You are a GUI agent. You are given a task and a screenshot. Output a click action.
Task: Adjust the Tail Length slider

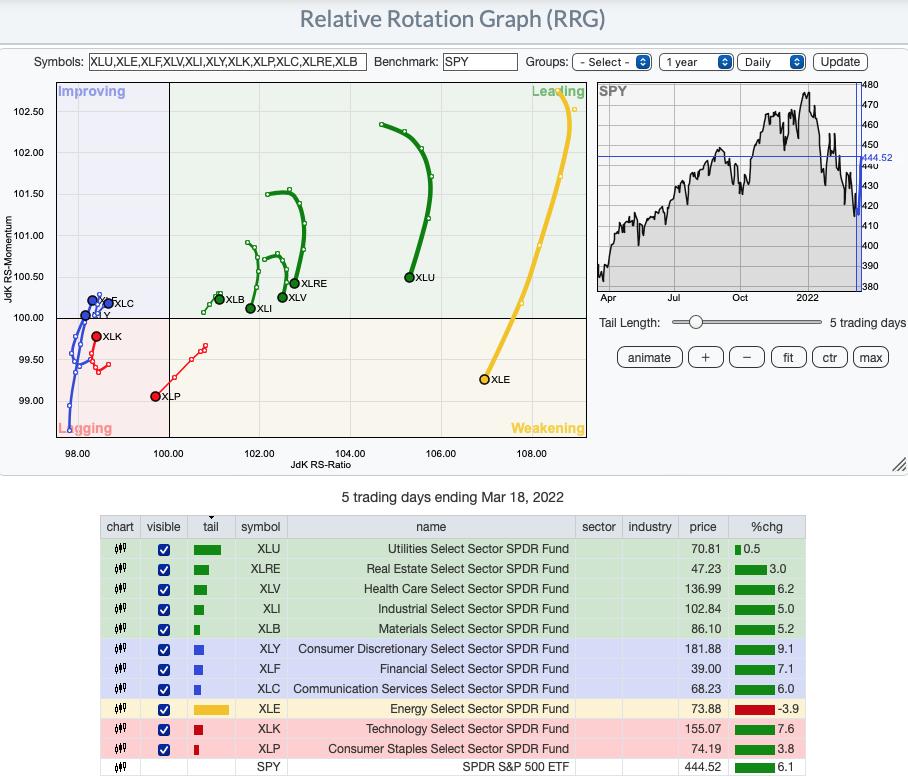click(x=695, y=322)
